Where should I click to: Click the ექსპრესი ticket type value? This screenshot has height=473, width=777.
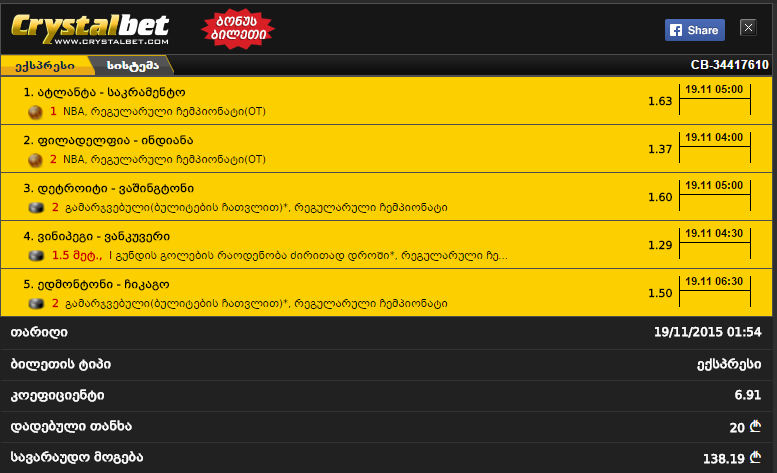point(729,365)
